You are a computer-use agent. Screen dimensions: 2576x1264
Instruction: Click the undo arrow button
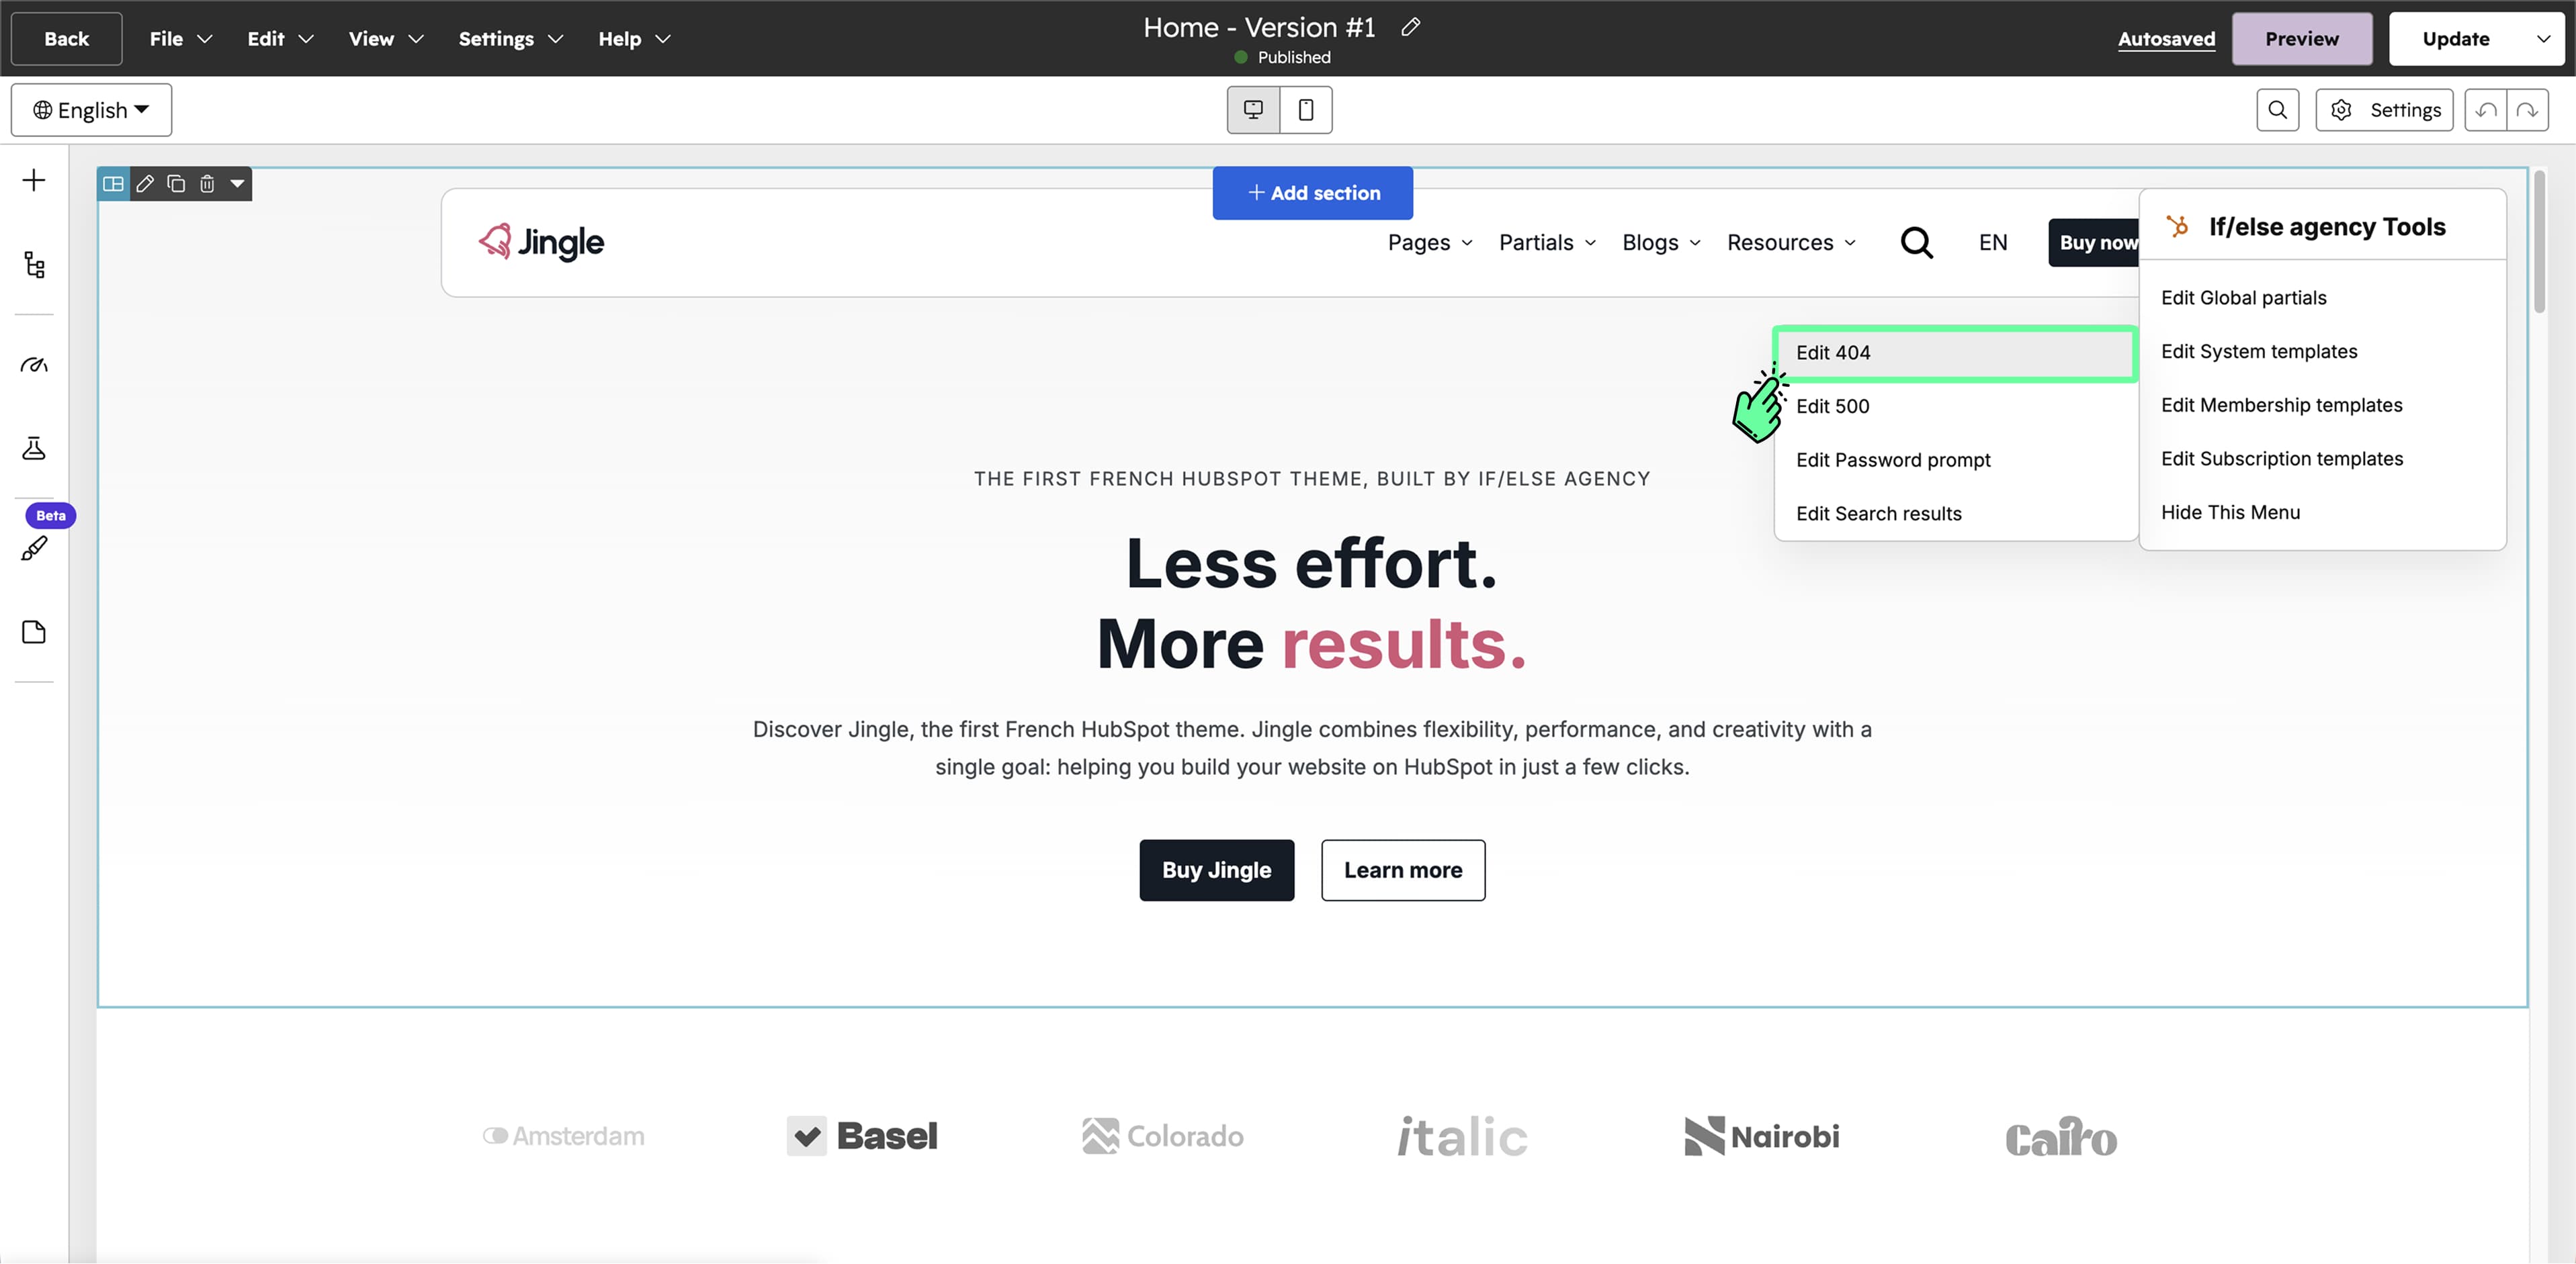tap(2486, 110)
